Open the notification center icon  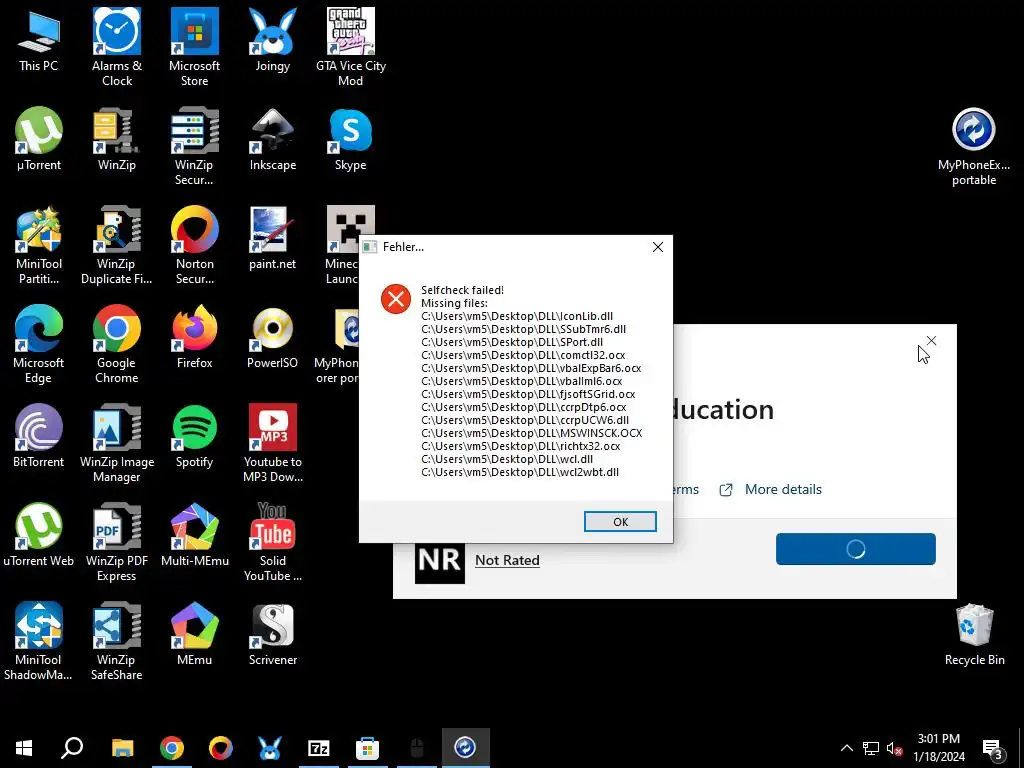(993, 748)
